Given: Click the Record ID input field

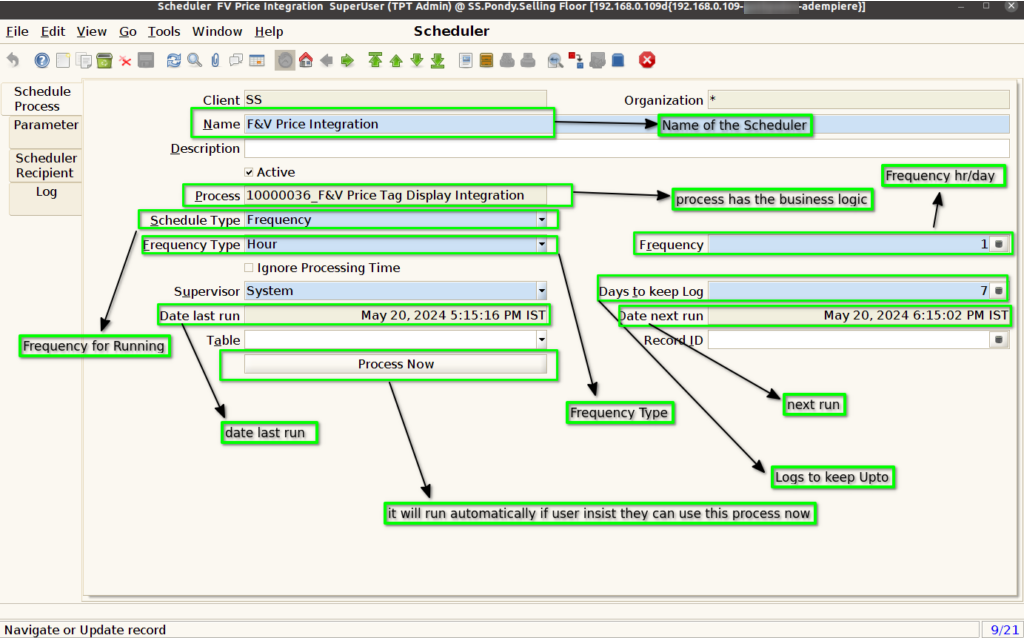Looking at the screenshot, I should [849, 340].
